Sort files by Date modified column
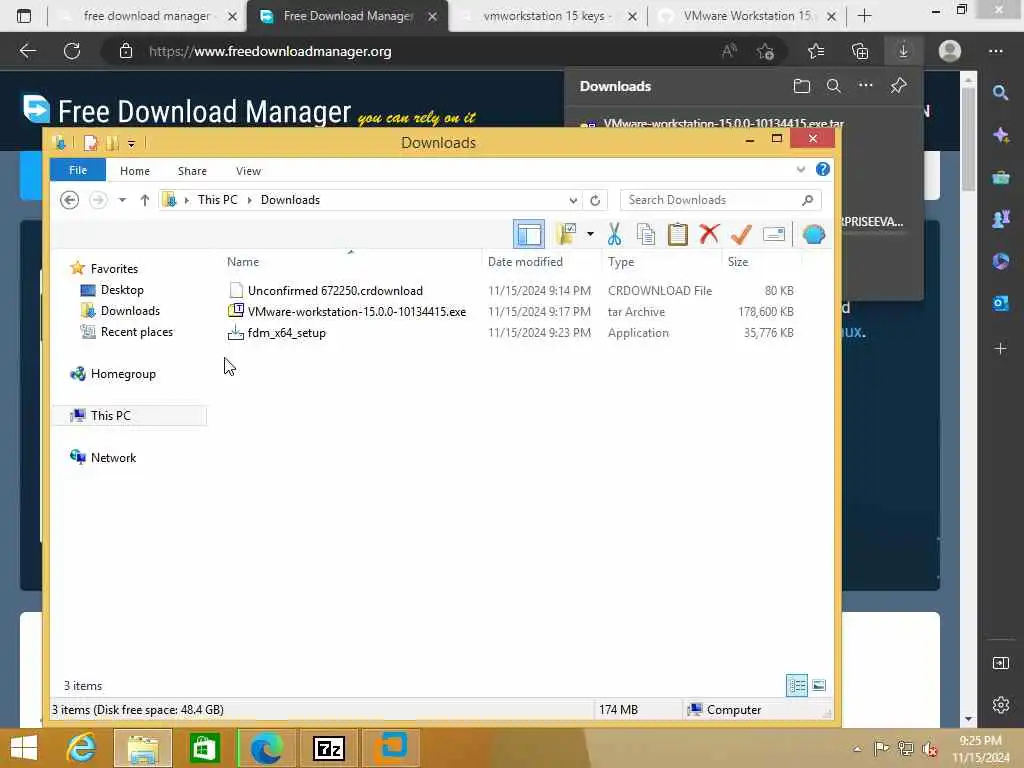The height and width of the screenshot is (768, 1024). click(x=525, y=262)
